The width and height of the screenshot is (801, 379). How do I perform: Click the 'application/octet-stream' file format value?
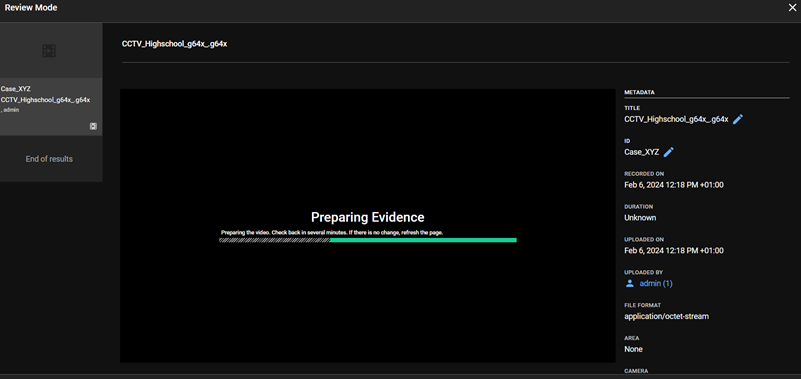coord(667,316)
